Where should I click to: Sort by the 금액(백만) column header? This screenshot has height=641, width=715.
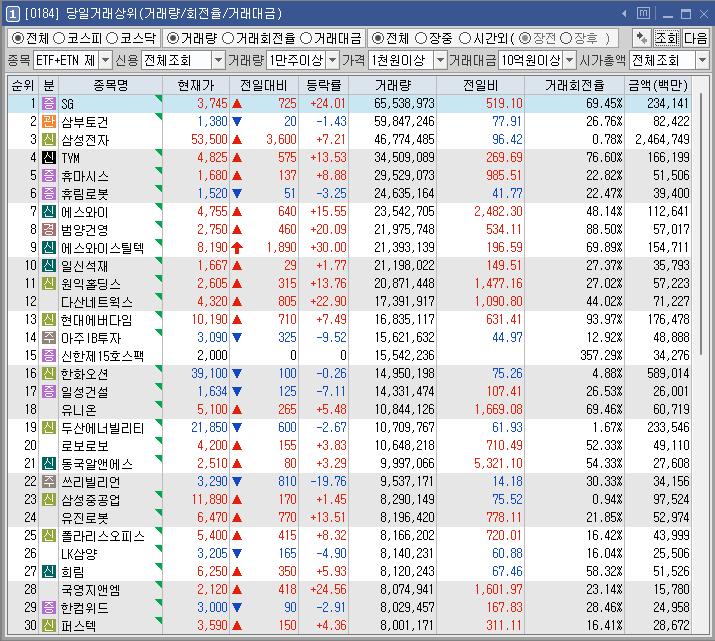[658, 85]
